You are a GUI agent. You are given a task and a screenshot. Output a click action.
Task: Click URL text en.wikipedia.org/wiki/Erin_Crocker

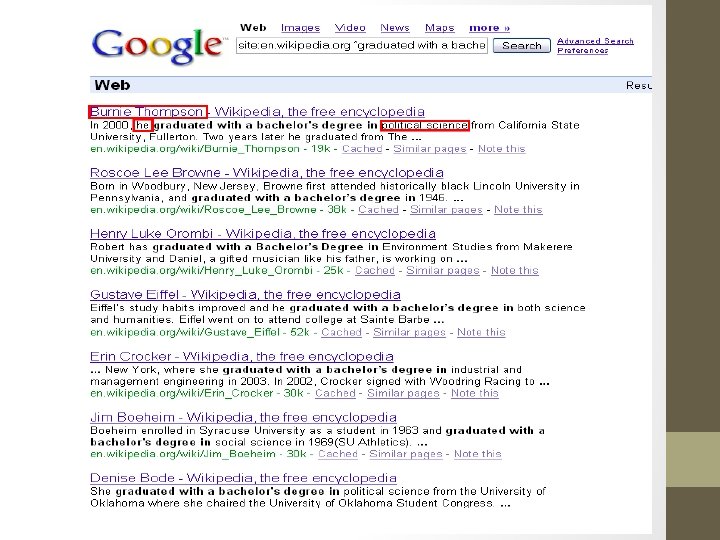pyautogui.click(x=181, y=394)
